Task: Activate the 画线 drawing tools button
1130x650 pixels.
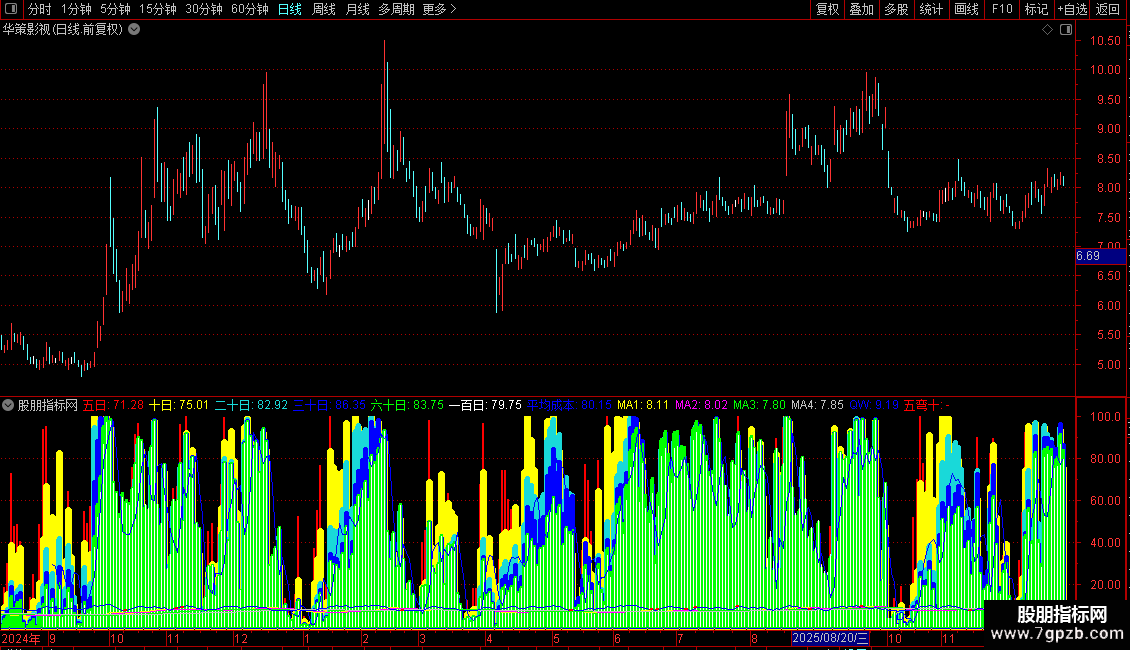Action: 966,9
